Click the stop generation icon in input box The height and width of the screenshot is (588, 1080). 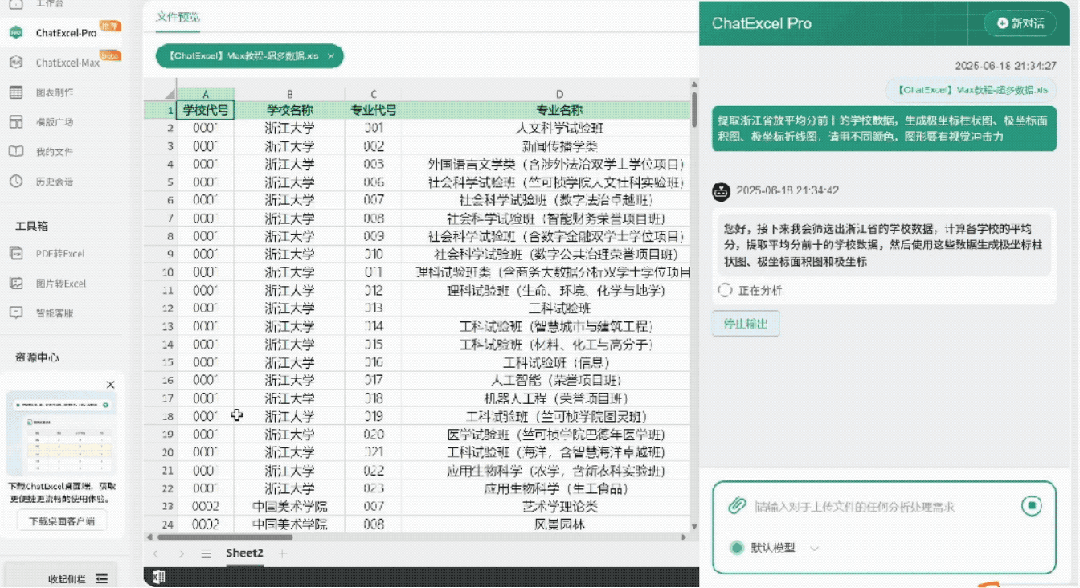[1031, 506]
